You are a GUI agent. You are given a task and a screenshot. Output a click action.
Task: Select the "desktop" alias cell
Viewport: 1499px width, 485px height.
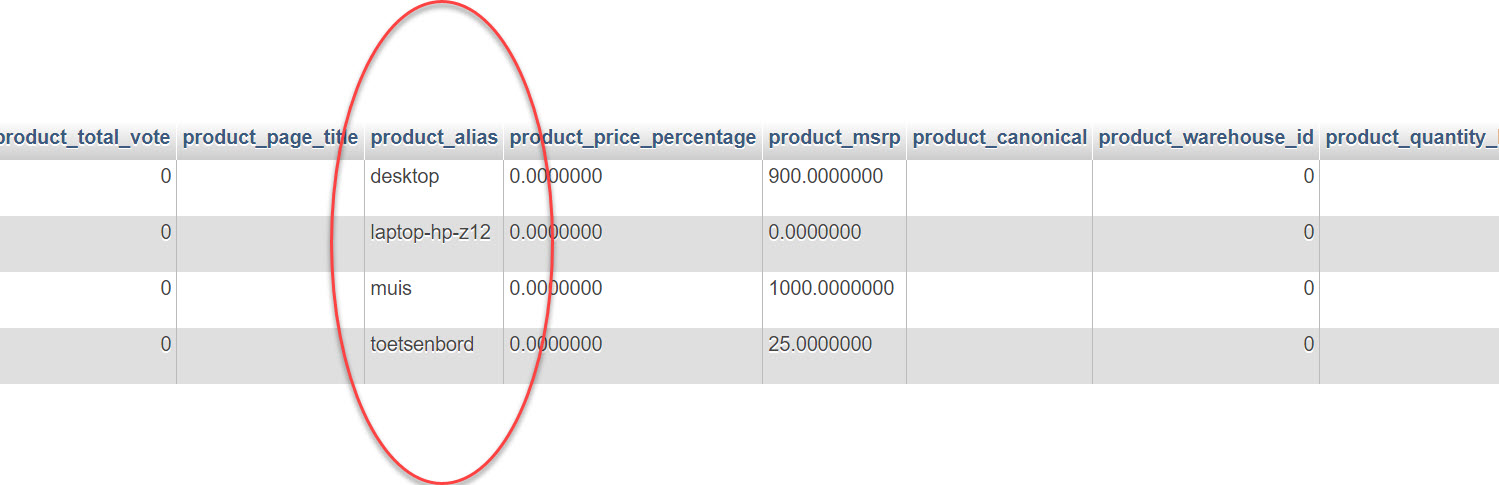(405, 177)
